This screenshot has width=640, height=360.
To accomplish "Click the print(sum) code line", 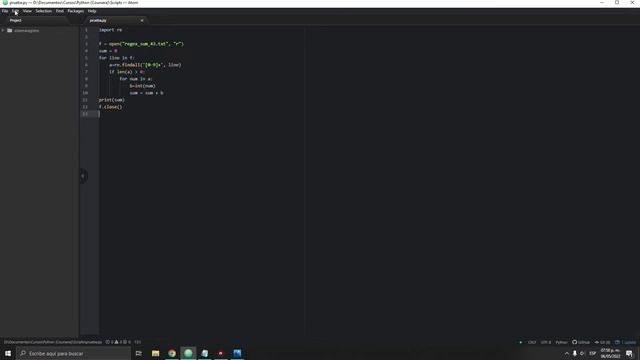I will click(x=111, y=100).
